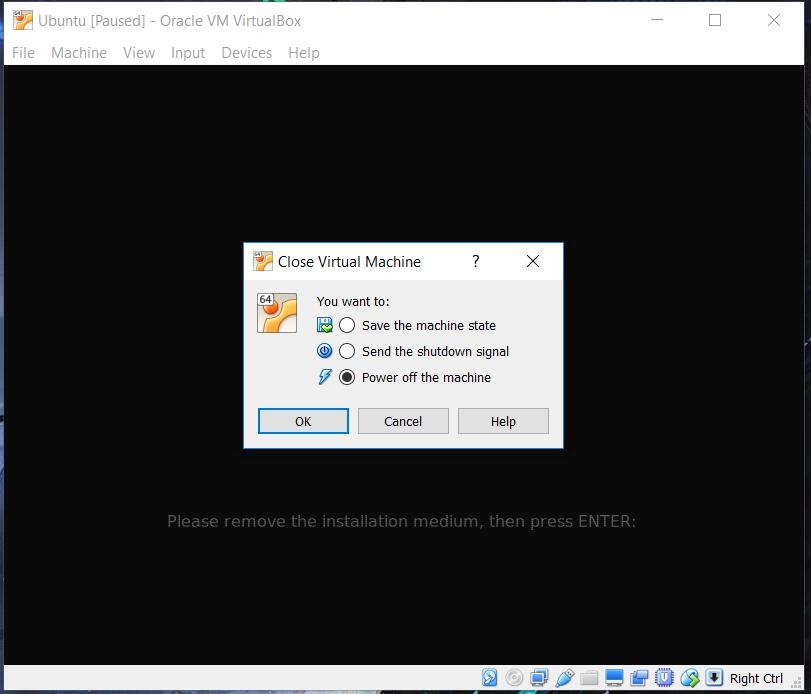
Task: Click the lightning bolt power off icon
Action: 325,377
